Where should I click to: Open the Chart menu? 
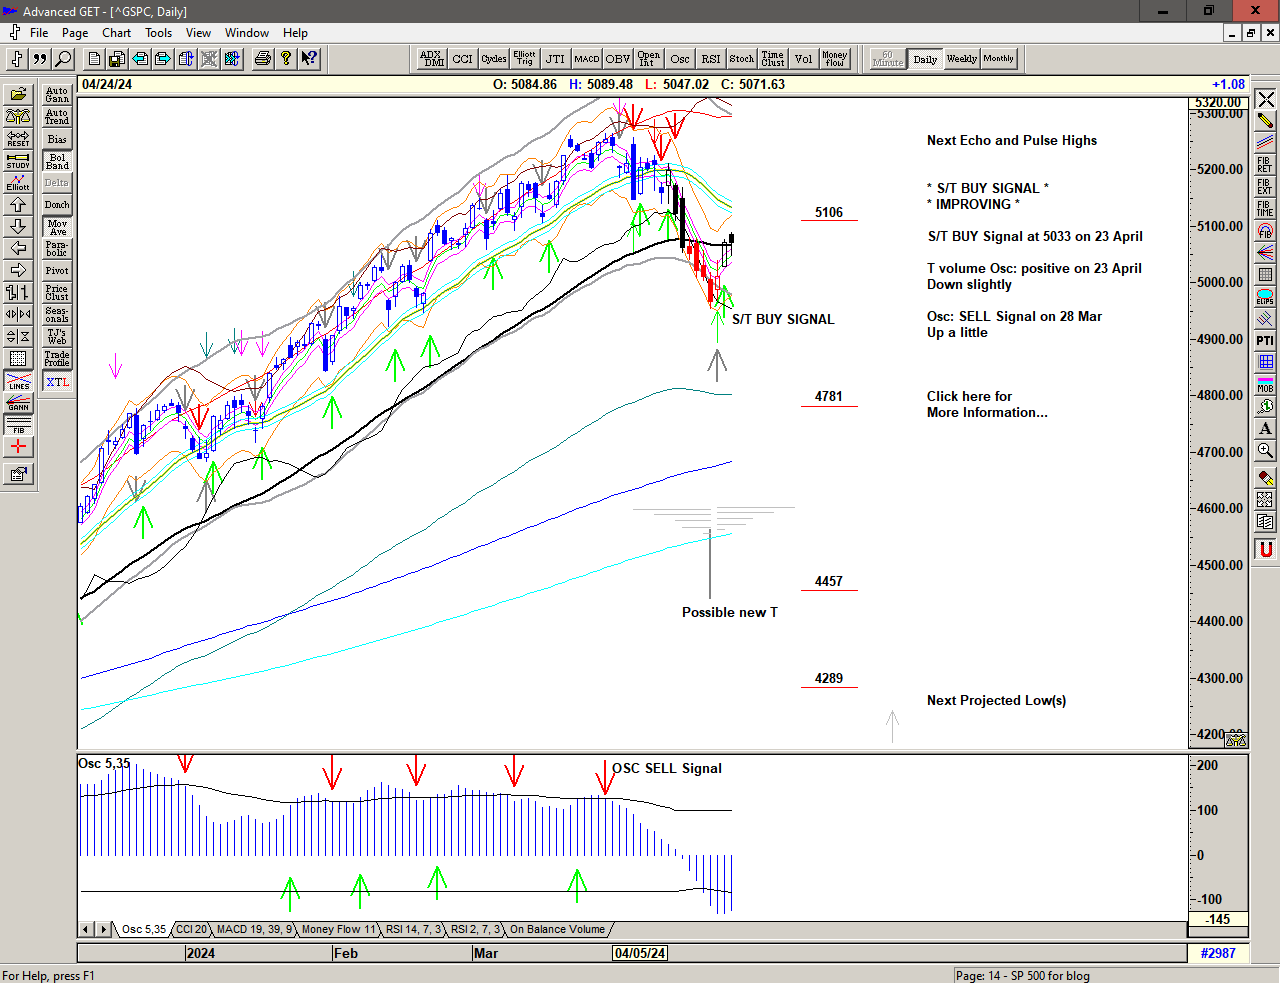click(x=116, y=33)
